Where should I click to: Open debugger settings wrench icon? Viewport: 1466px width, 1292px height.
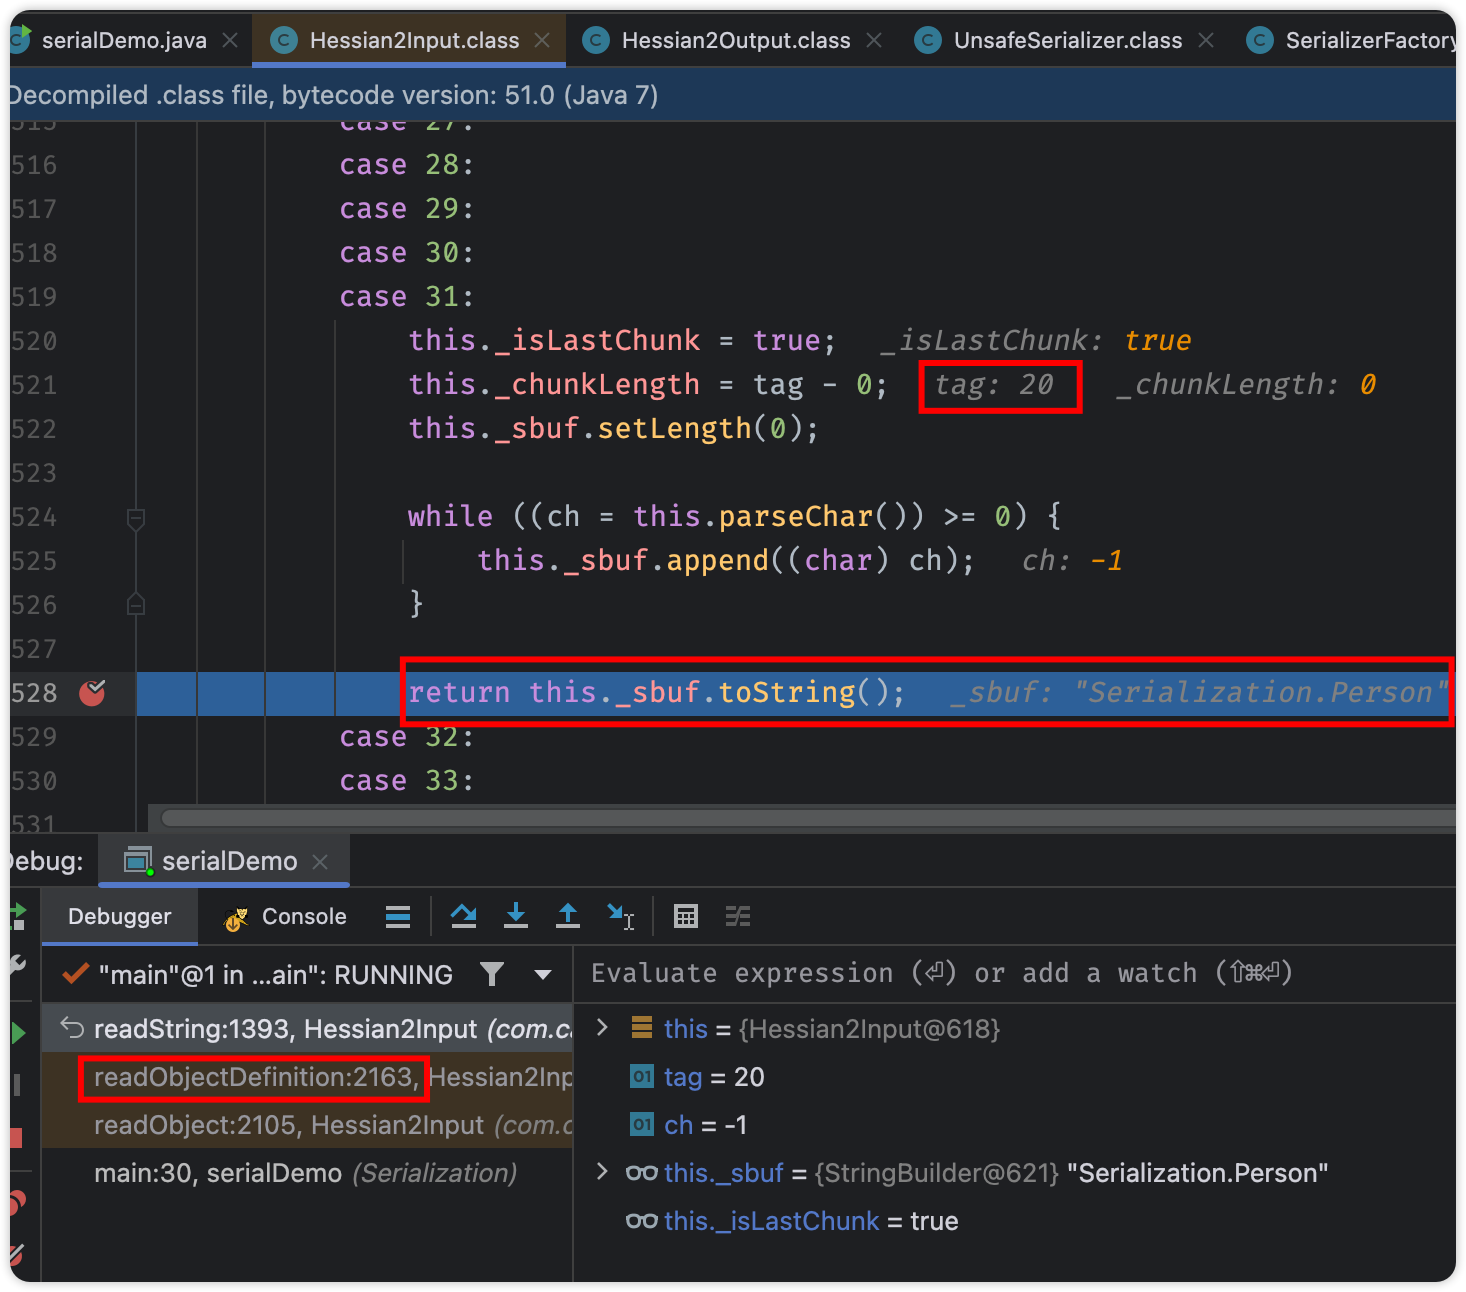[x=17, y=965]
